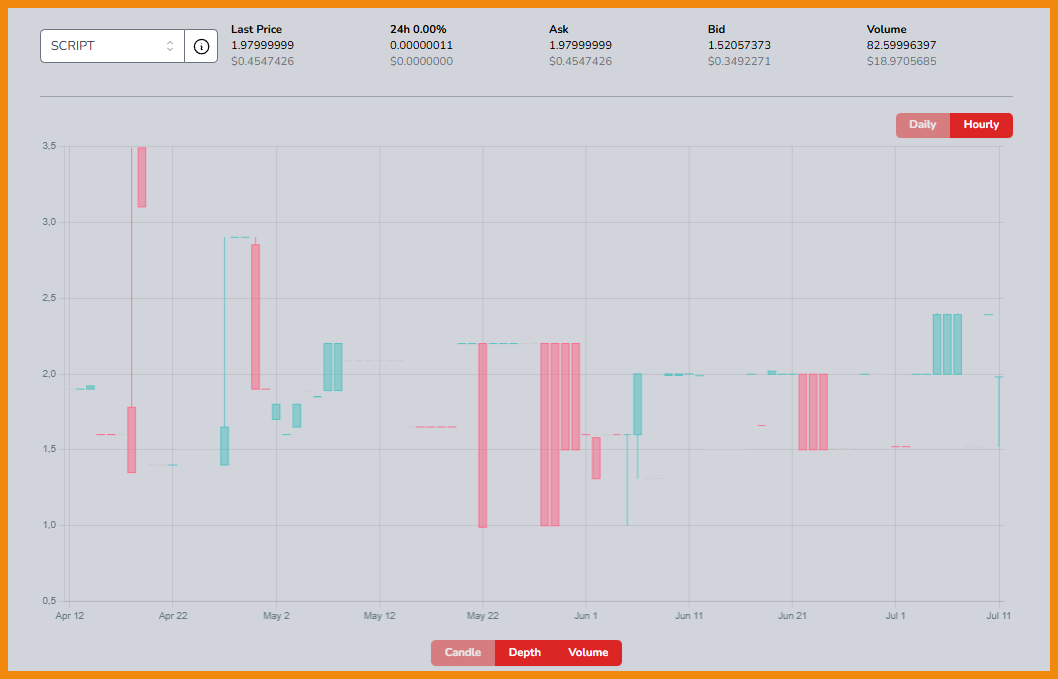This screenshot has width=1058, height=679.
Task: Click the 24h 0.00% heading
Action: 418,29
